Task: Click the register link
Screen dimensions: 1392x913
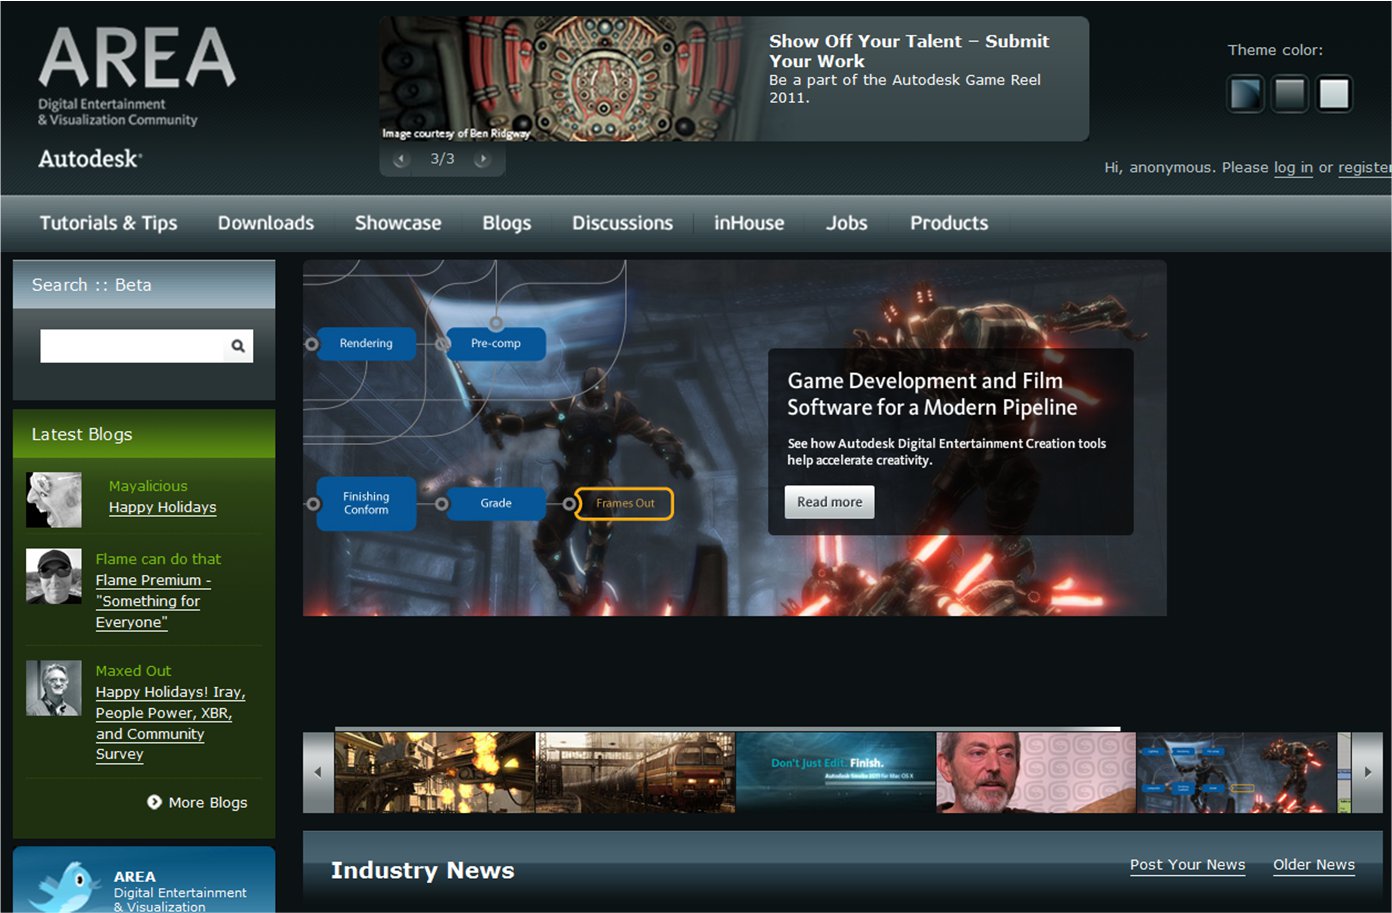Action: (x=1364, y=168)
